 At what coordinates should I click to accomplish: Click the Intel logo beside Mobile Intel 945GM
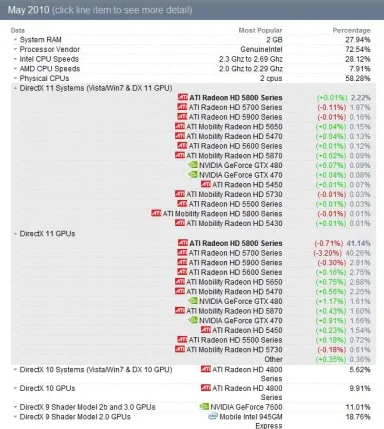[x=213, y=416]
